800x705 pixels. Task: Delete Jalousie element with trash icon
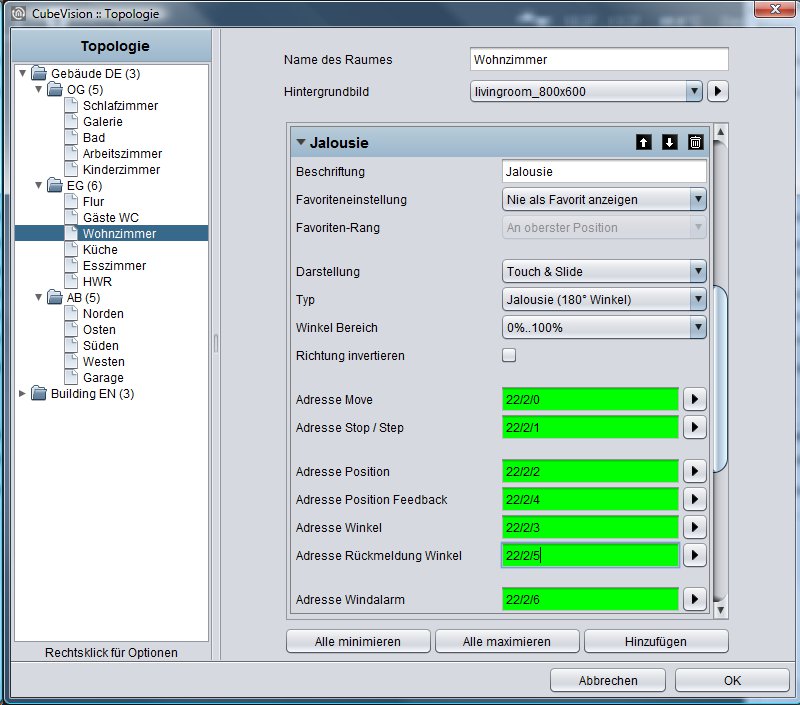(695, 142)
